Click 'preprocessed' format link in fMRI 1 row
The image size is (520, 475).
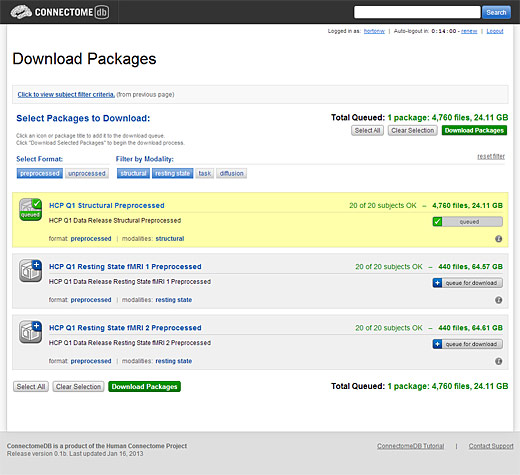tap(91, 300)
